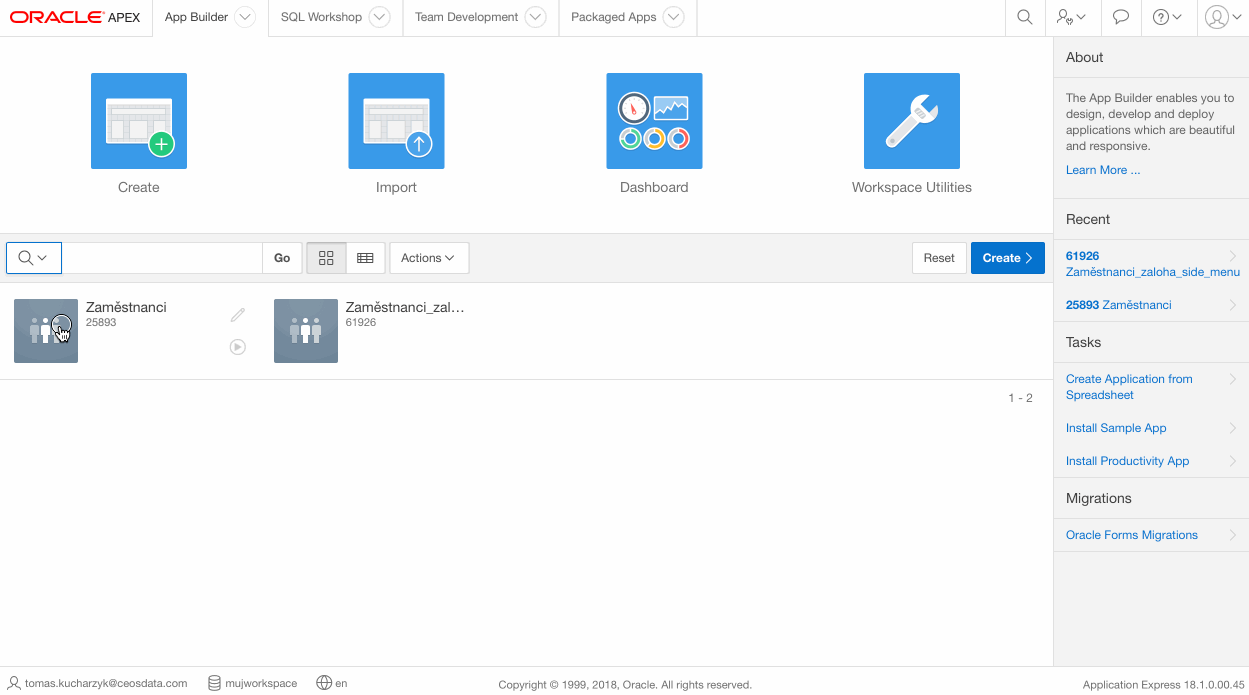This screenshot has height=695, width=1249.
Task: Open the search column selector dropdown
Action: click(x=33, y=258)
